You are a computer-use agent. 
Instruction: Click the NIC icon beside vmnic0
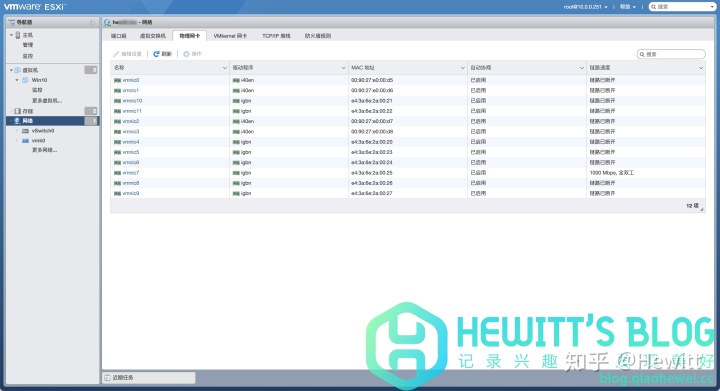click(118, 80)
